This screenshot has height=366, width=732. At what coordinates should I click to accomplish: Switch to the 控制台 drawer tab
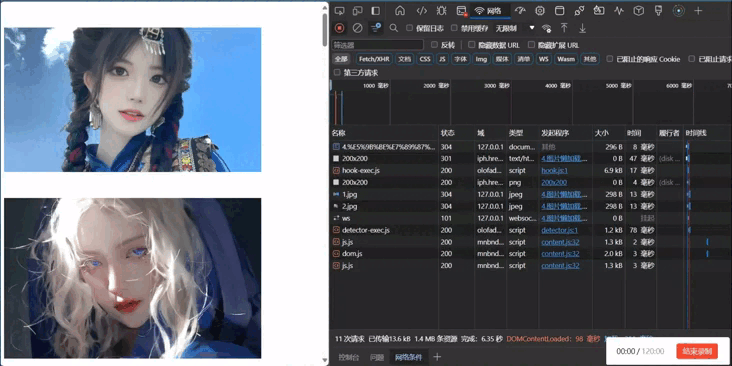(349, 357)
